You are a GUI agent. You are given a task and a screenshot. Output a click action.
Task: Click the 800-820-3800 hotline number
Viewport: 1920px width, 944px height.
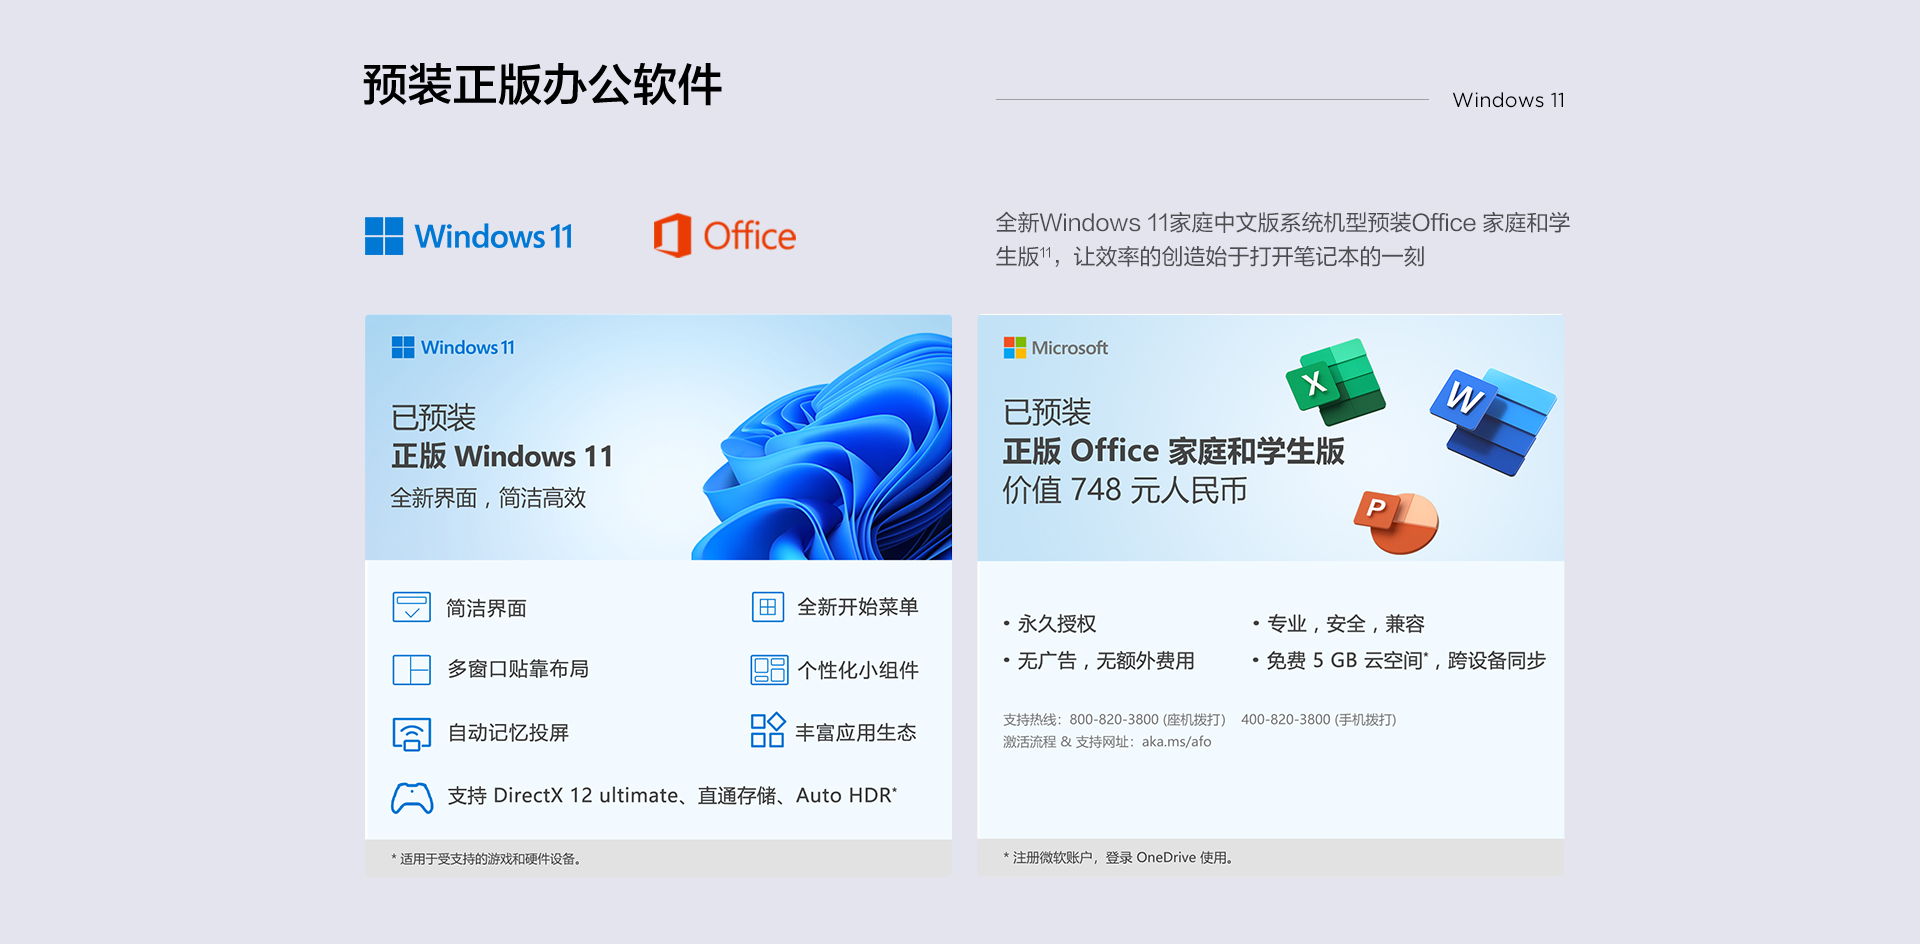[x=1114, y=719]
